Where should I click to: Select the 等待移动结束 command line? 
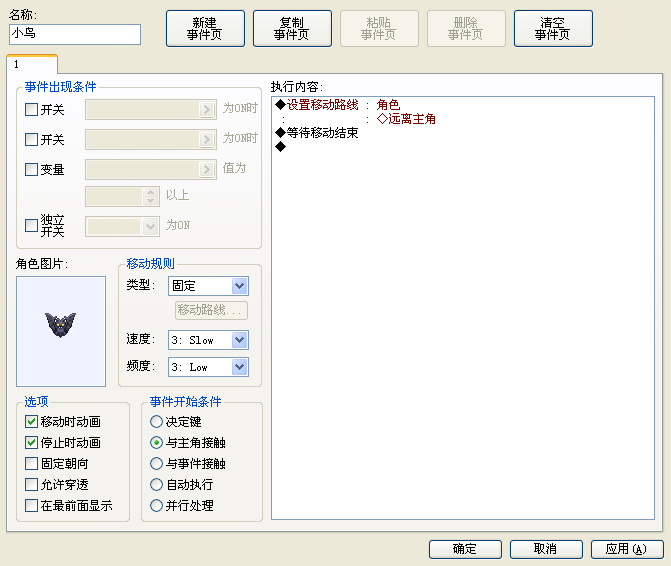317,133
